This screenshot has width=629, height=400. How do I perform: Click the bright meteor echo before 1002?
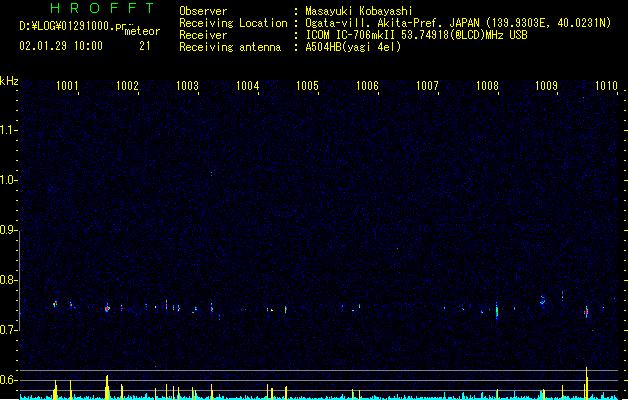[x=107, y=309]
